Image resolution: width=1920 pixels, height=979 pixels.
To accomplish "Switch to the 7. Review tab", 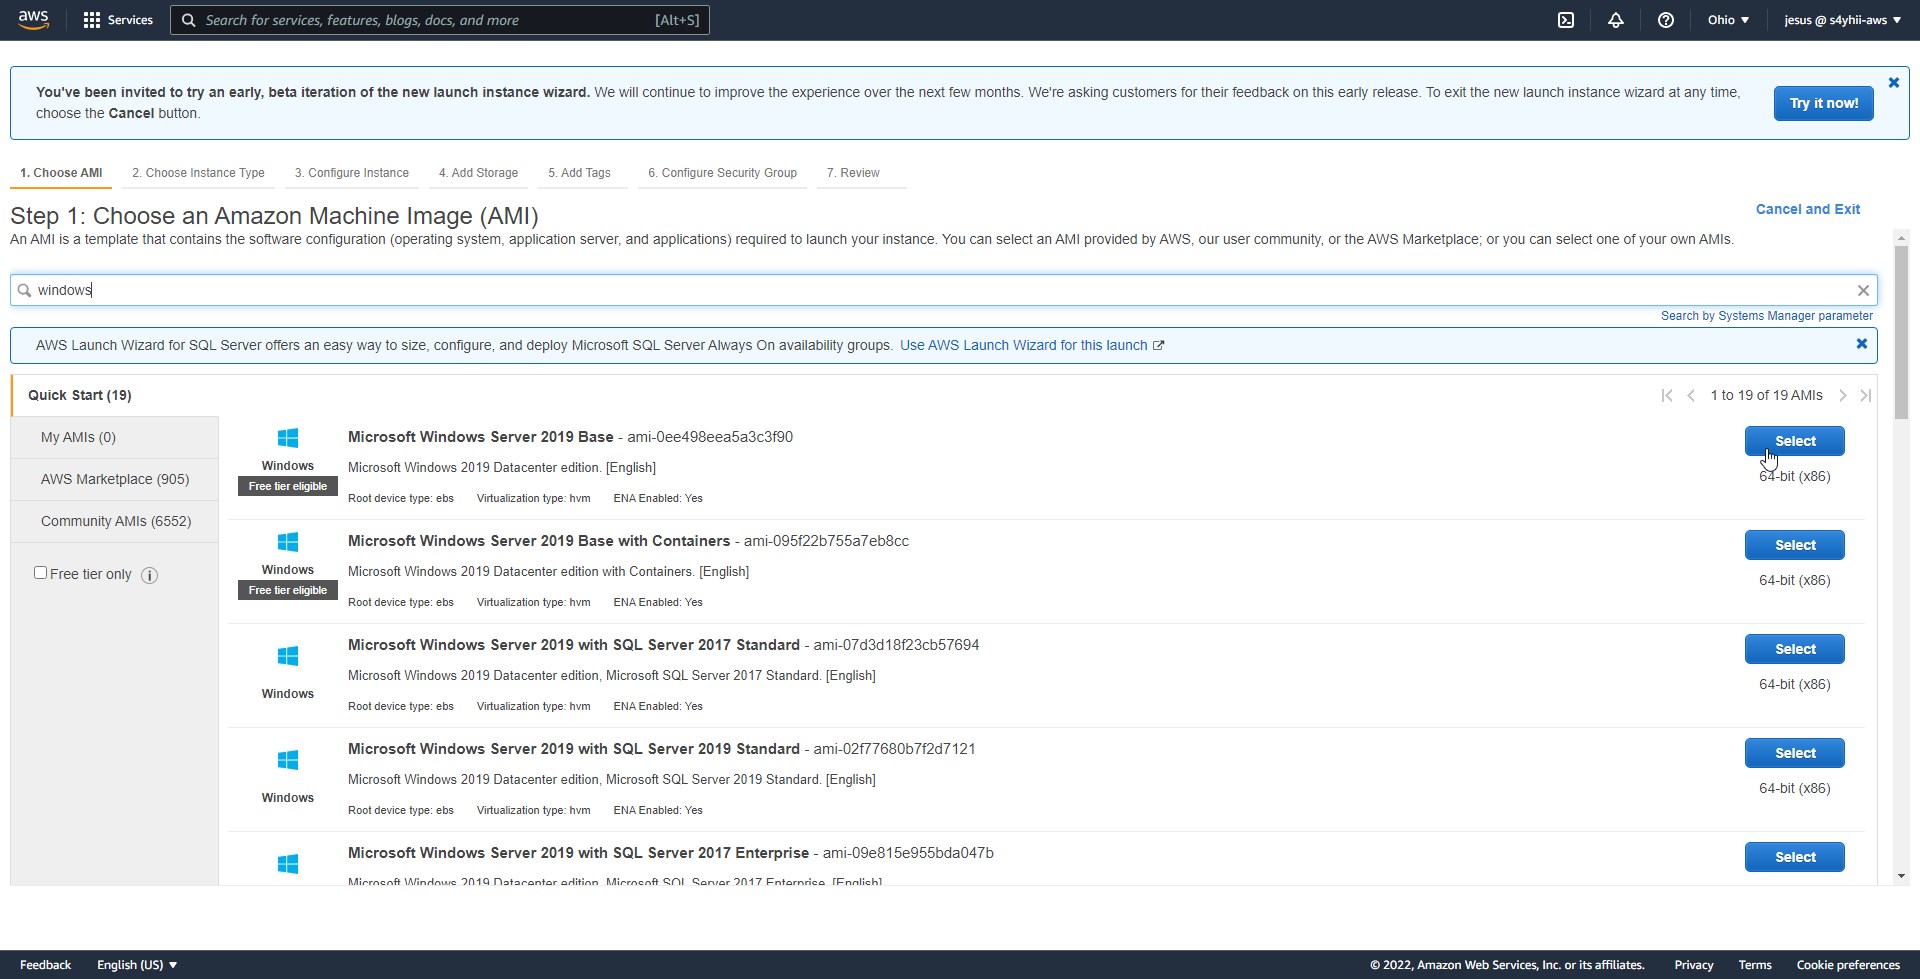I will 853,173.
